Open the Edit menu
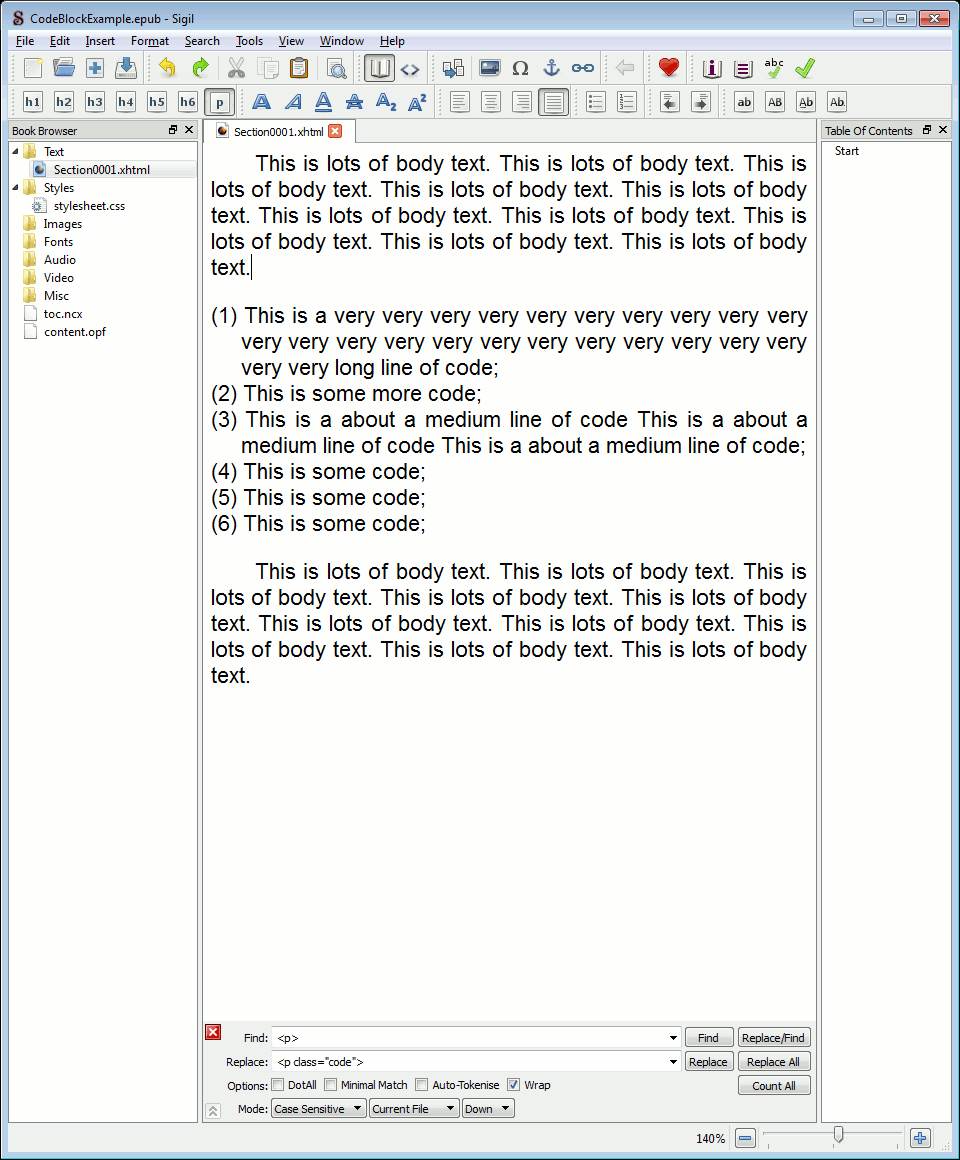Image resolution: width=960 pixels, height=1160 pixels. (60, 41)
